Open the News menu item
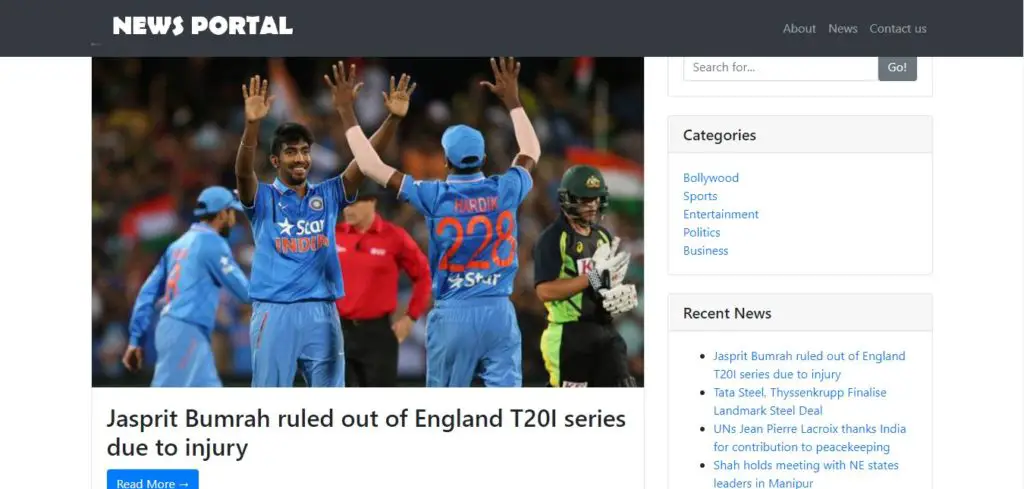The width and height of the screenshot is (1024, 489). click(842, 29)
